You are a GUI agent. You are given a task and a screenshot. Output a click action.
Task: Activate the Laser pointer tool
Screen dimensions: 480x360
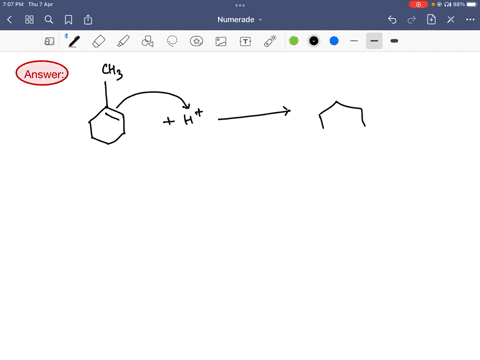pyautogui.click(x=270, y=41)
